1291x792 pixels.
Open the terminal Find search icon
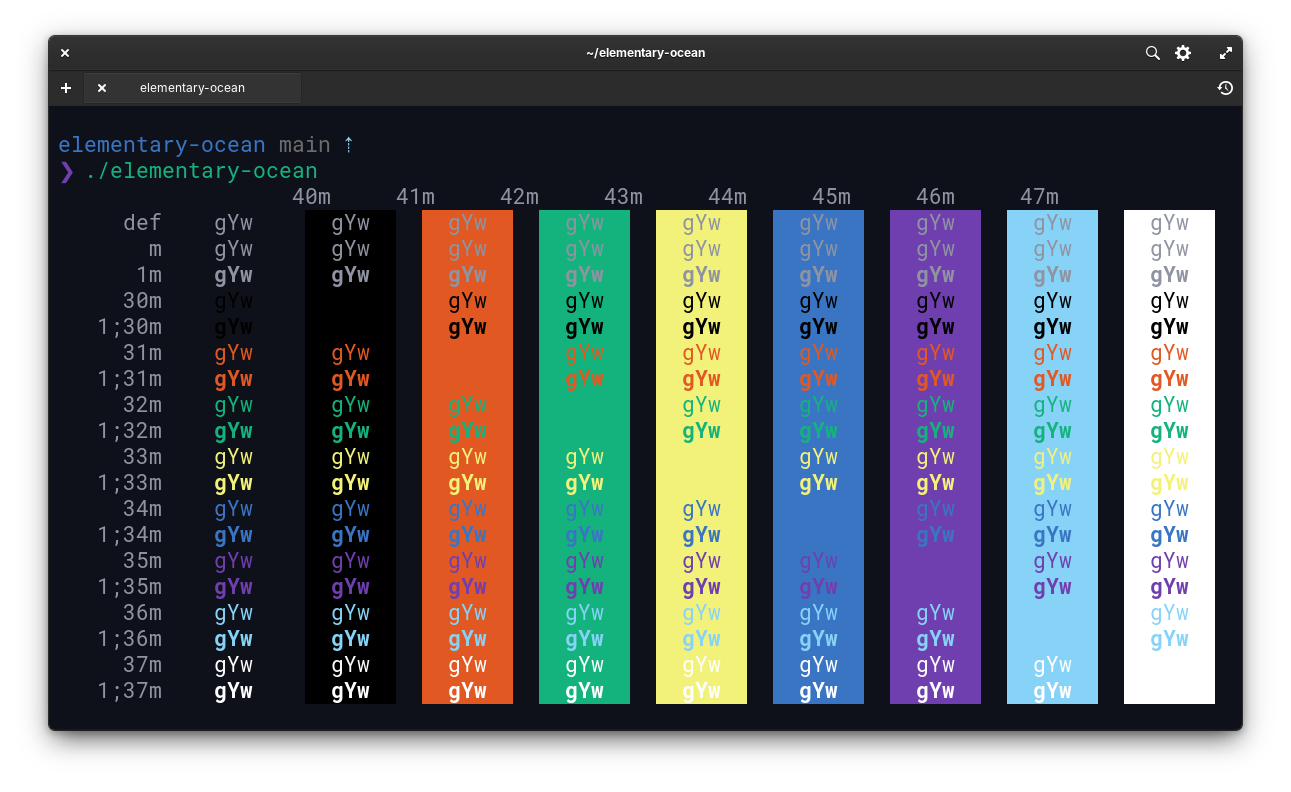tap(1152, 53)
